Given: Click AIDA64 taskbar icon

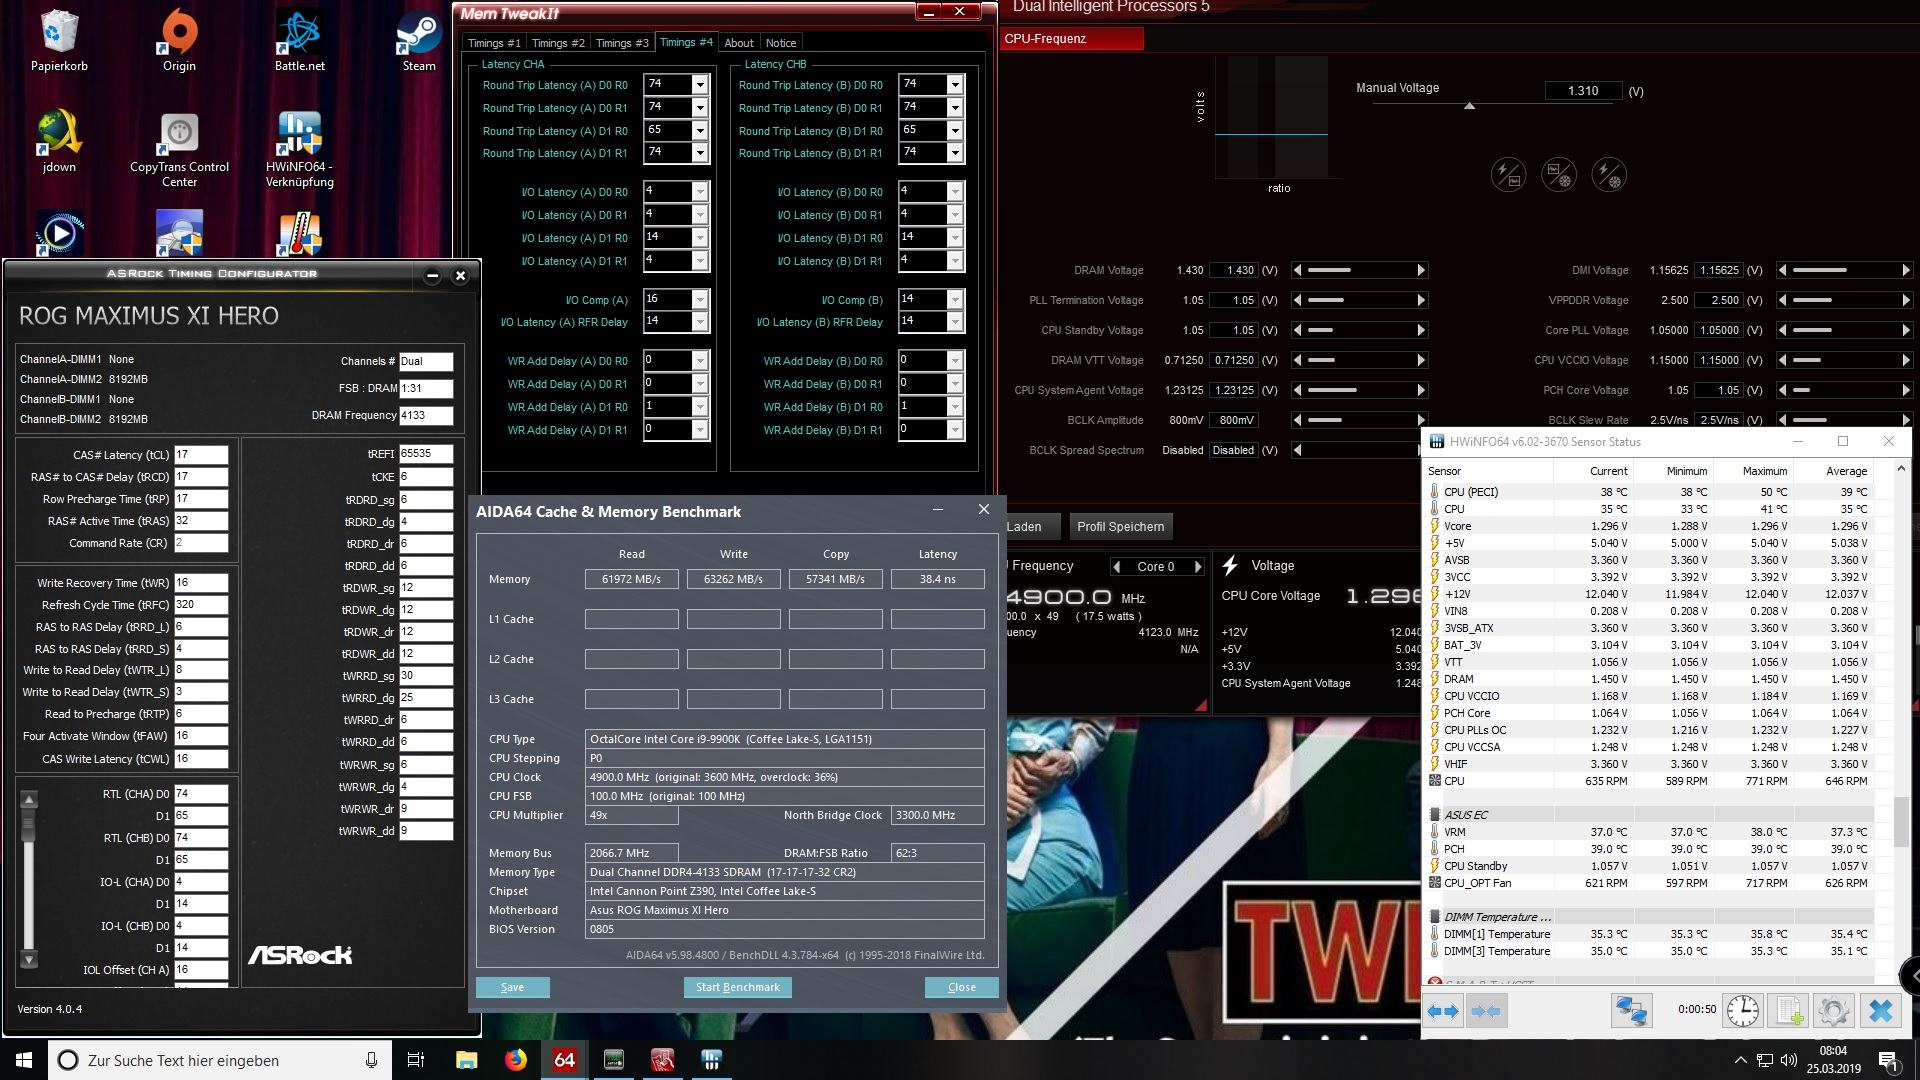Looking at the screenshot, I should [x=564, y=1060].
